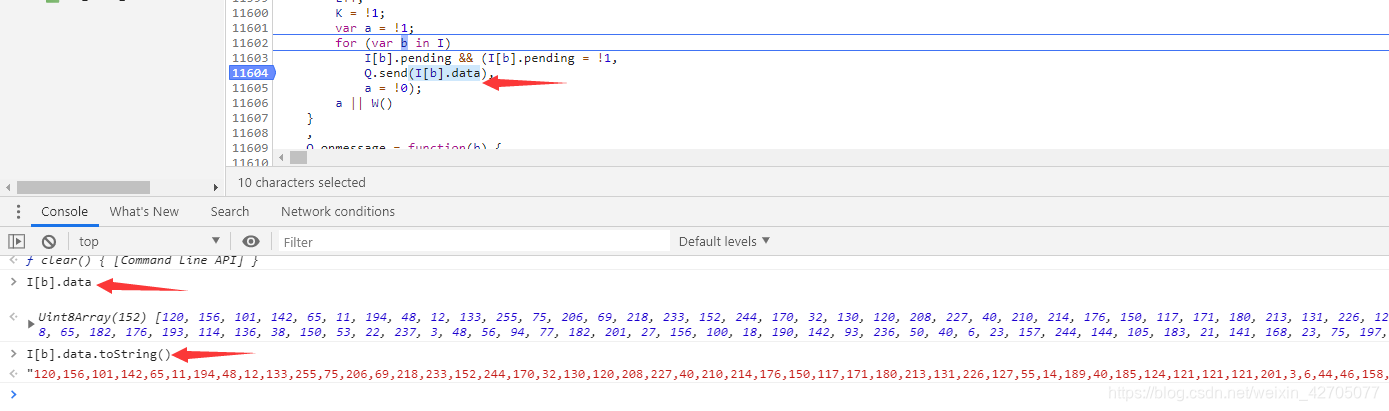Screen dimensions: 1389x411
Task: Toggle a breakpoint on line 11606
Action: (x=249, y=103)
